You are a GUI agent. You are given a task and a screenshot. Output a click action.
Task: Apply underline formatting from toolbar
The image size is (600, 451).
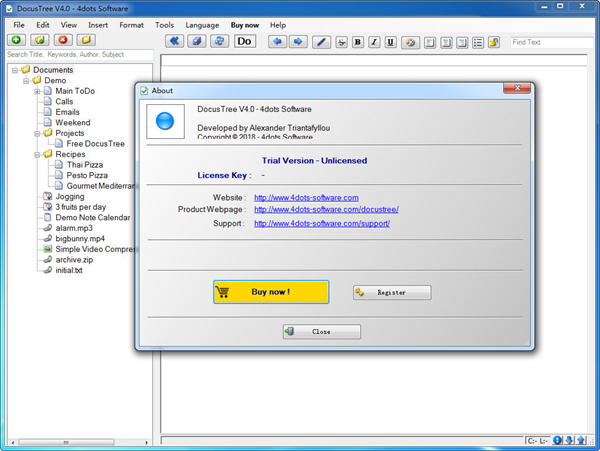tap(390, 42)
